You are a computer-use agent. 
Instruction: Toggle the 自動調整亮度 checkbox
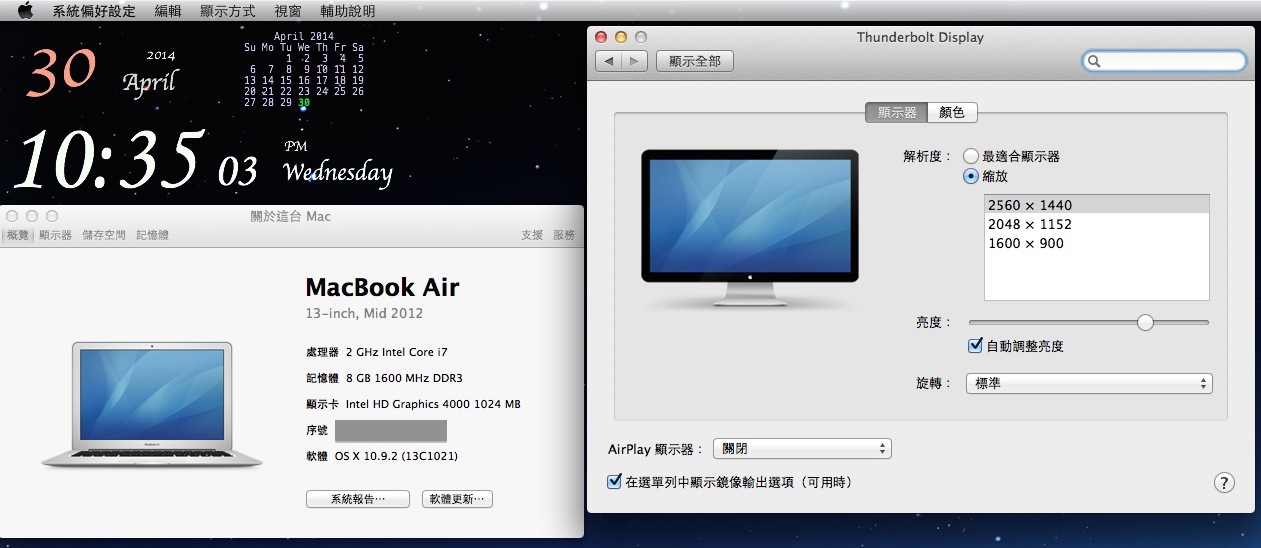[x=976, y=346]
